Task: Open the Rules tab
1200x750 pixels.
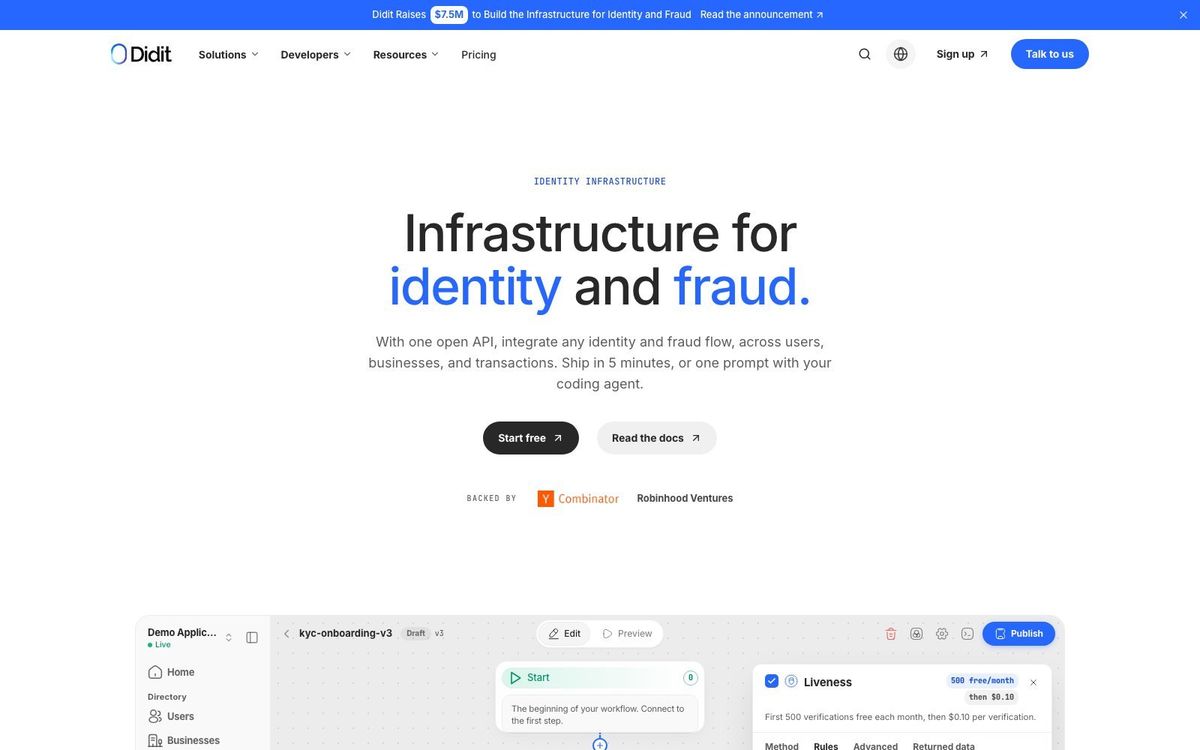Action: (x=826, y=746)
